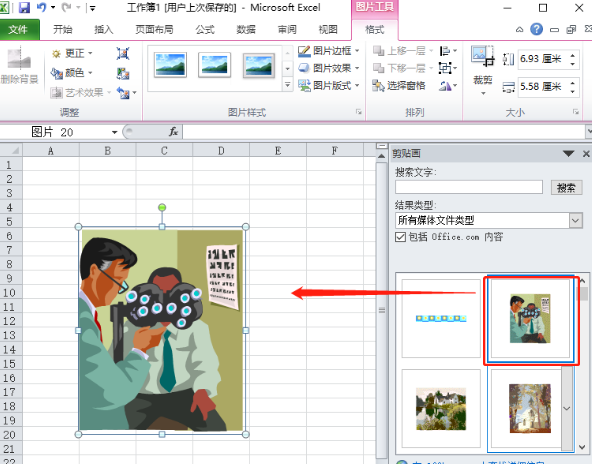The image size is (592, 464).
Task: Select the eye doctor clip art thumbnail
Action: tap(530, 318)
